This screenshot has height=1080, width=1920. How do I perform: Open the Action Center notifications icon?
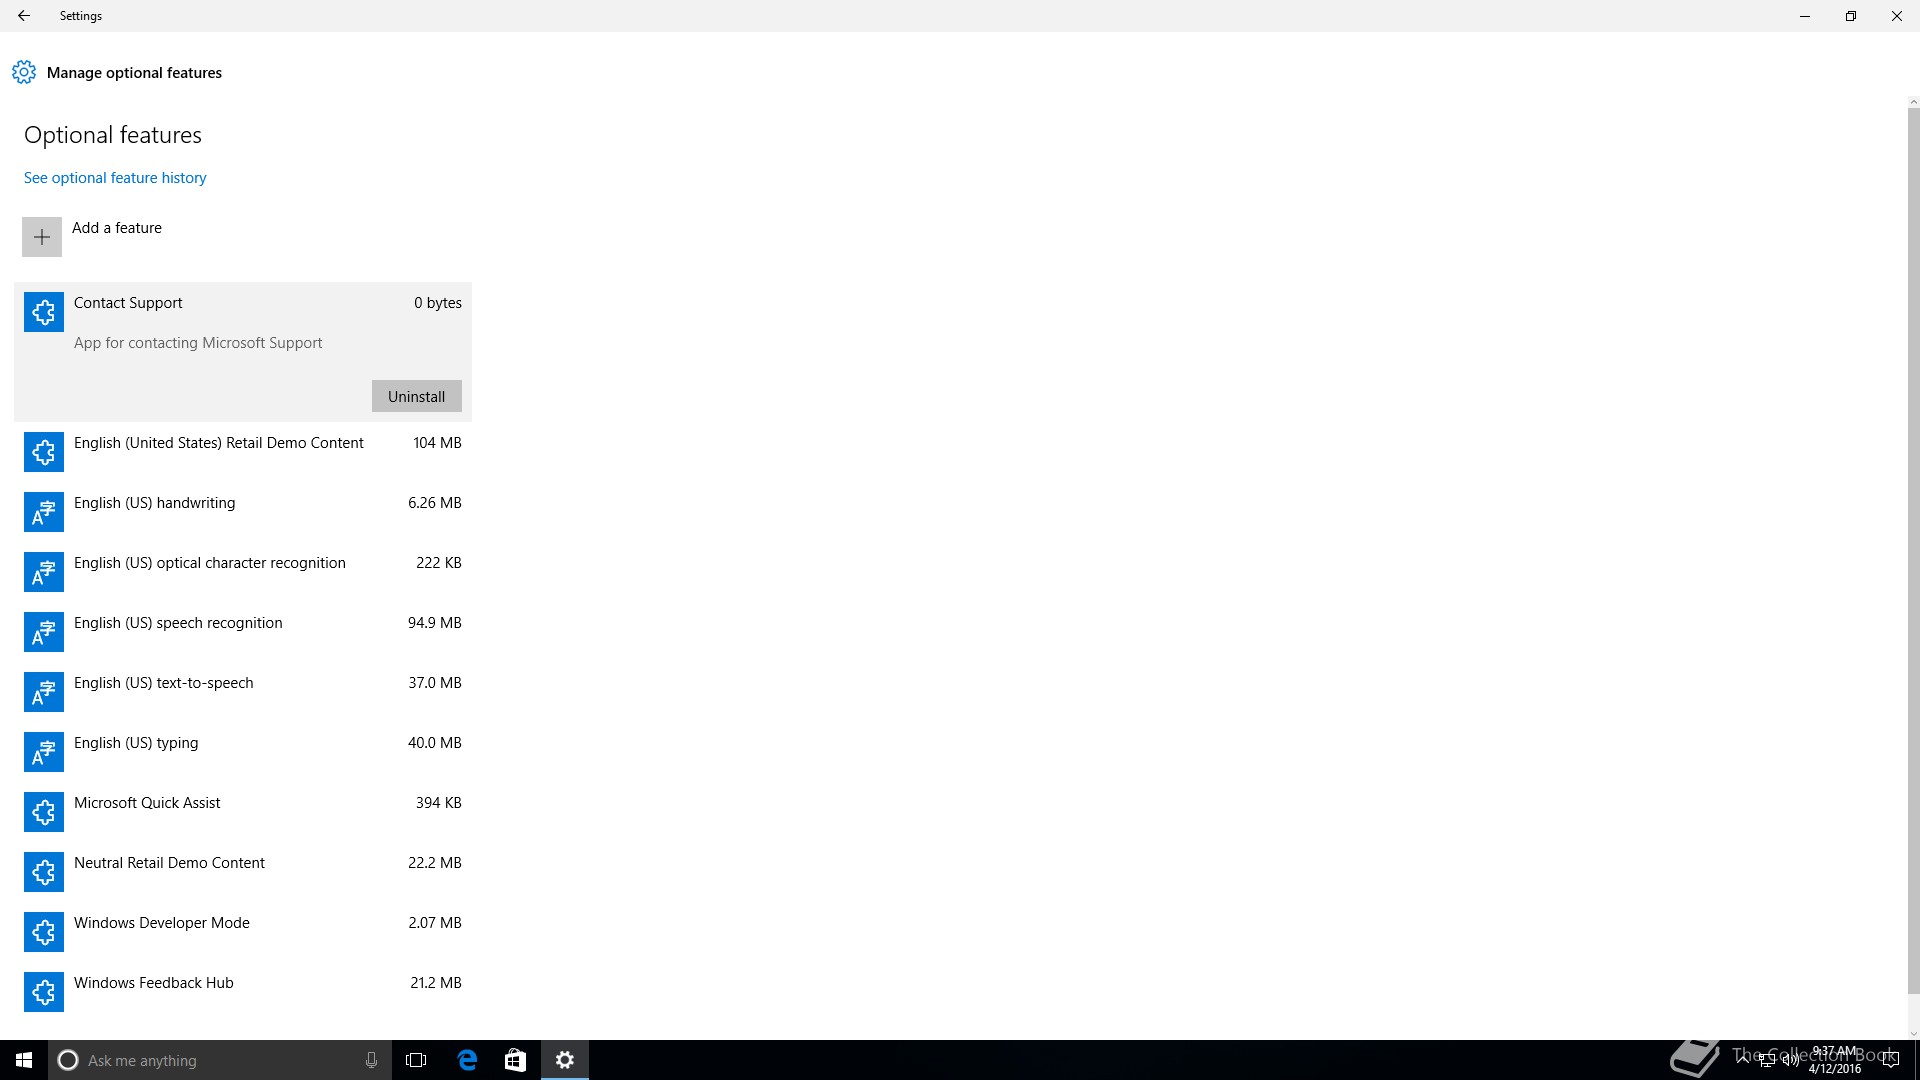pyautogui.click(x=1890, y=1060)
